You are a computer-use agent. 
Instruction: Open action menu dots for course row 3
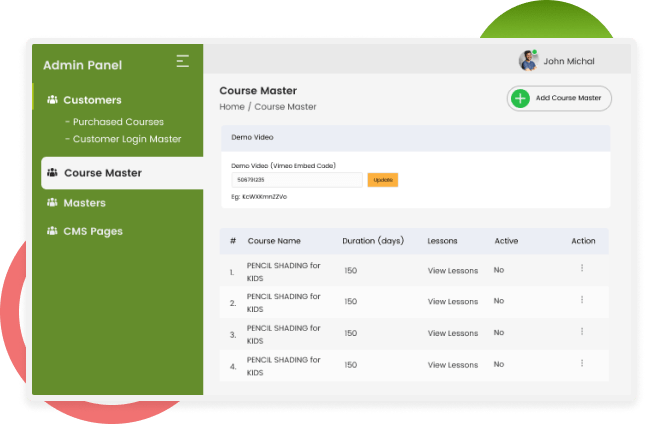[582, 331]
